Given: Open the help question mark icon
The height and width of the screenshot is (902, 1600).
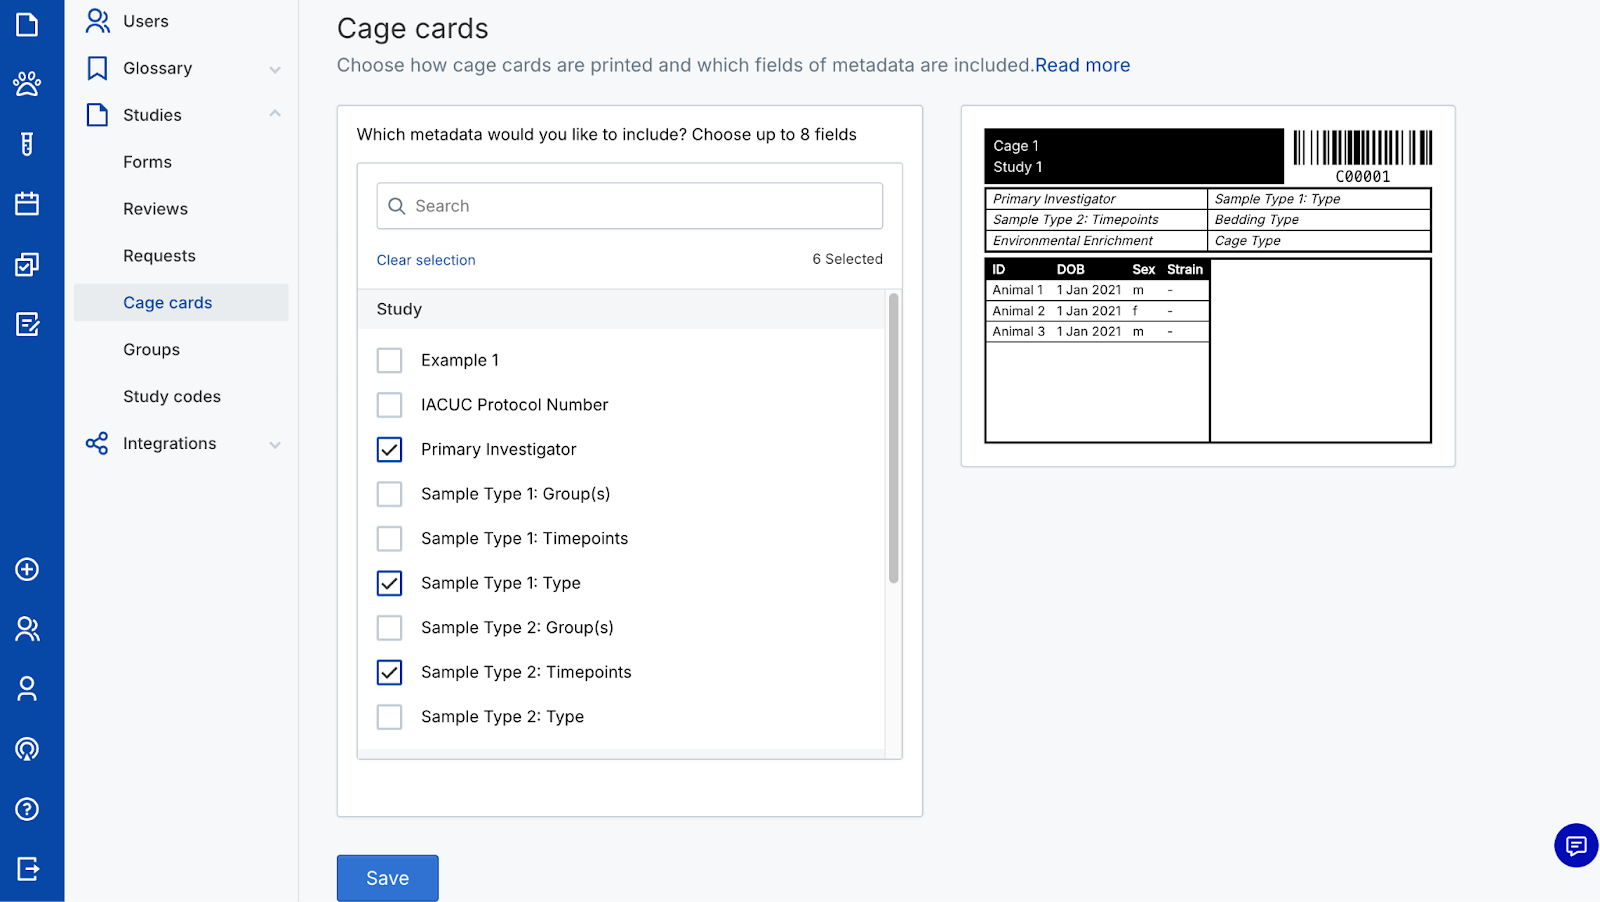Looking at the screenshot, I should (x=27, y=809).
